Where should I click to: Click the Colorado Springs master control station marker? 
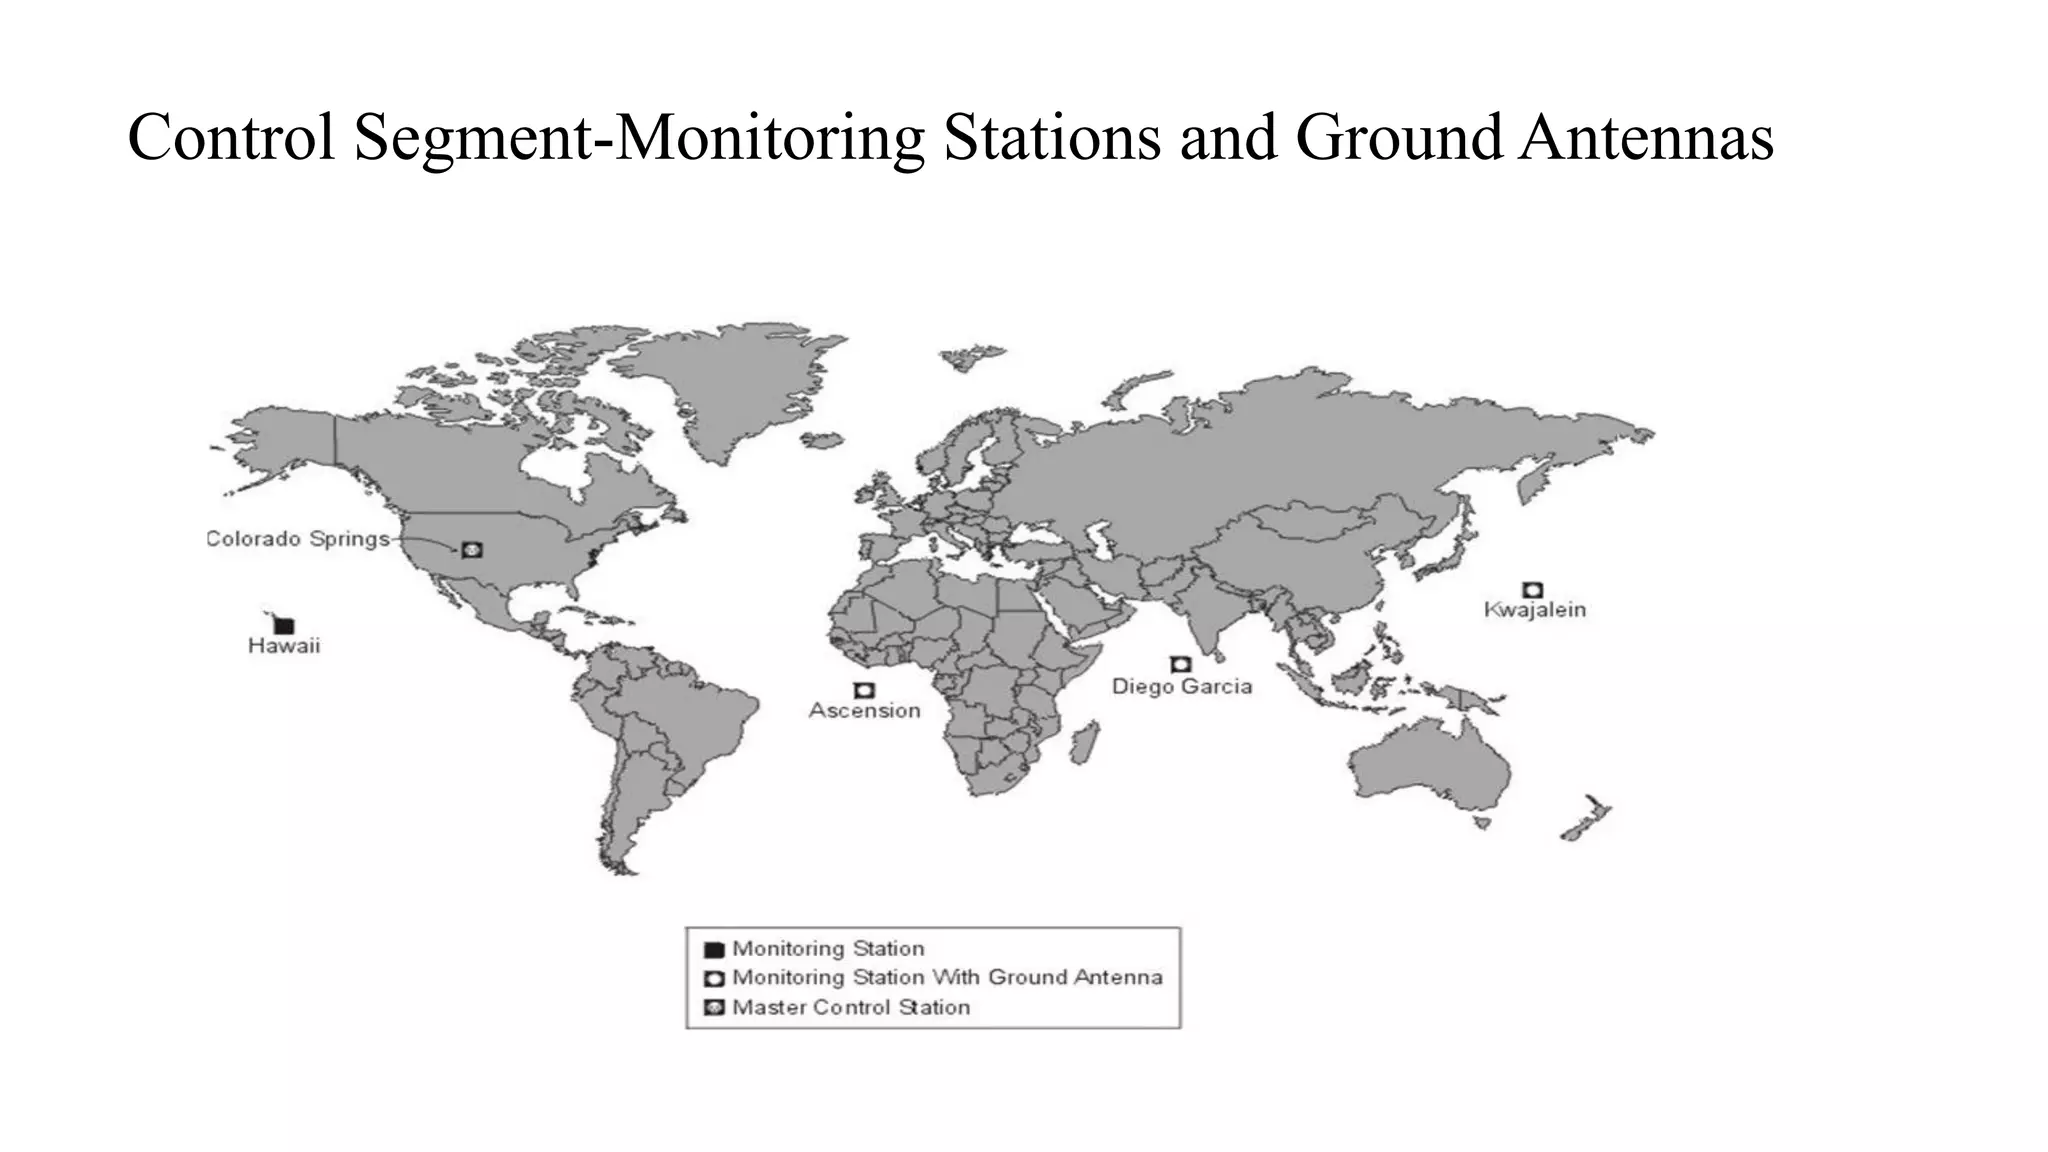(x=472, y=549)
